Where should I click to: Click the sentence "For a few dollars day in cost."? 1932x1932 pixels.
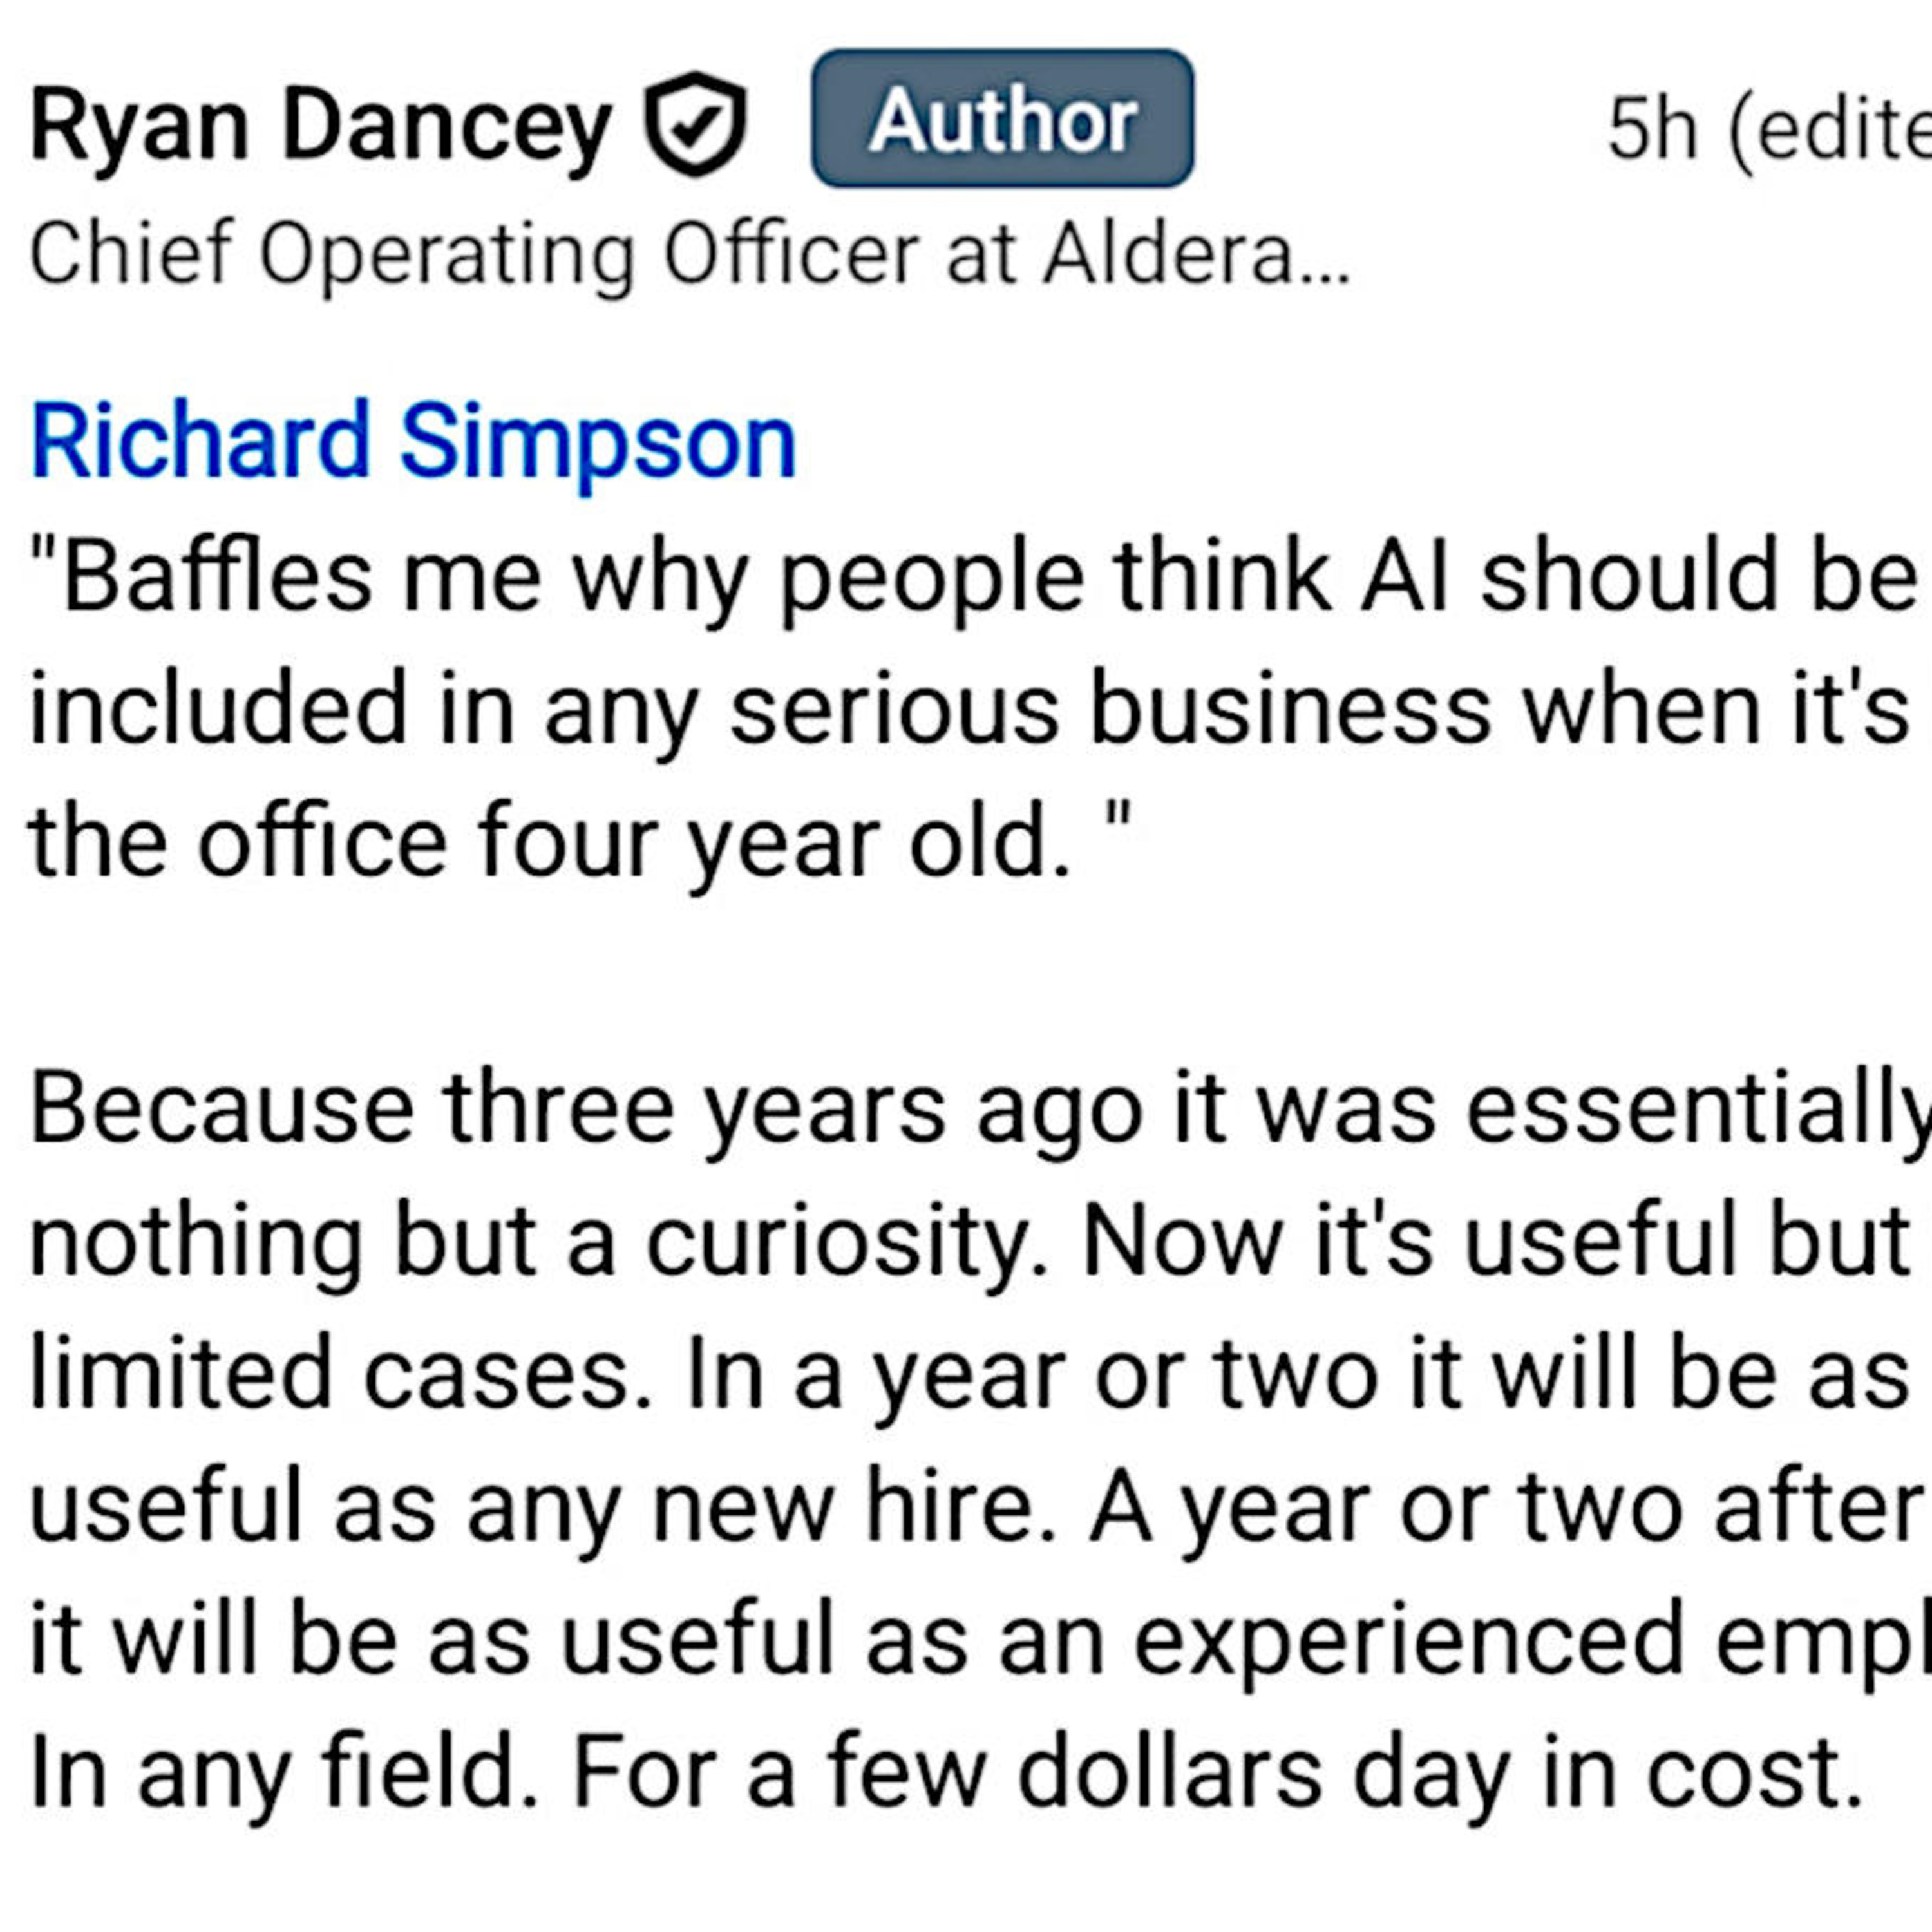pos(1215,1773)
